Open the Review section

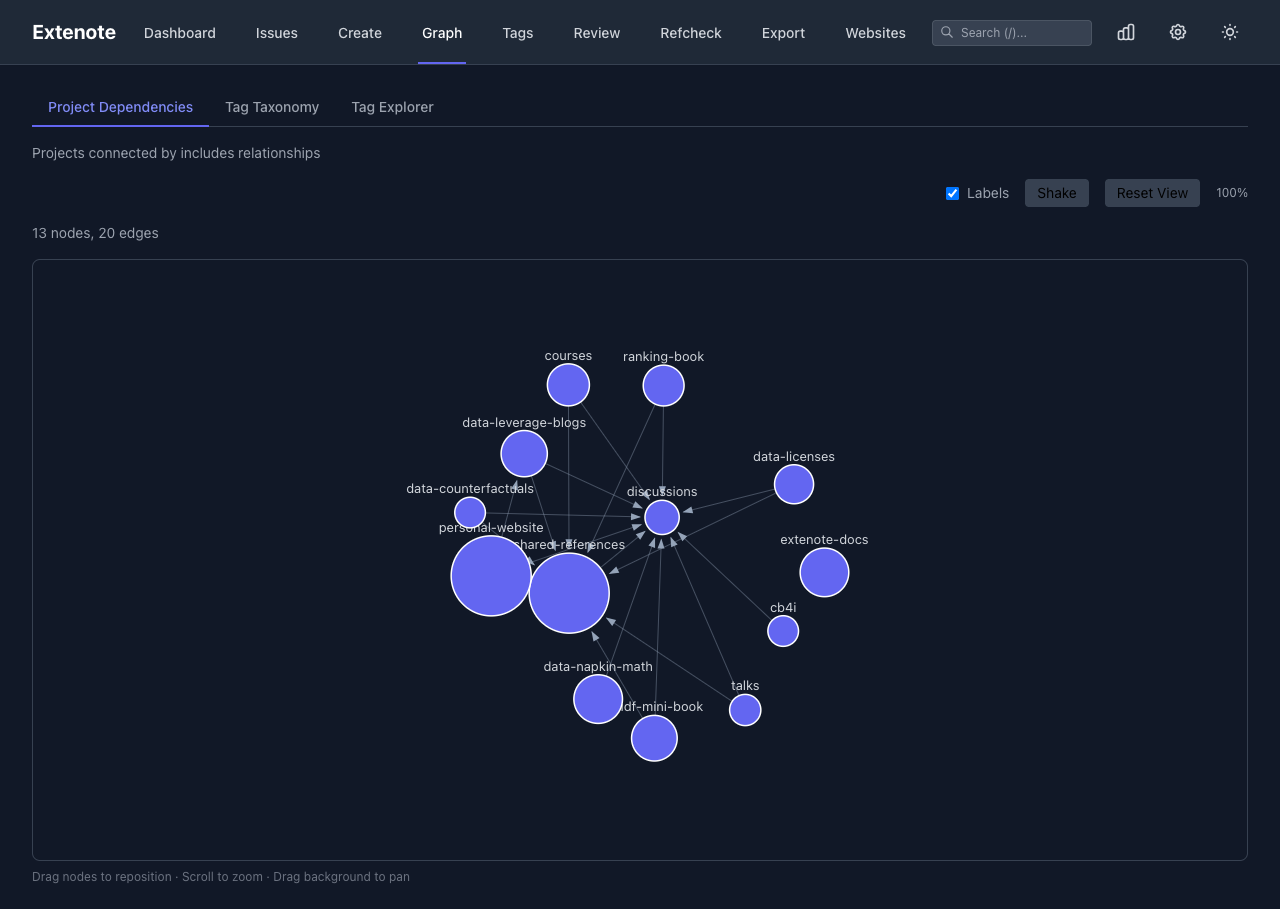(x=596, y=32)
